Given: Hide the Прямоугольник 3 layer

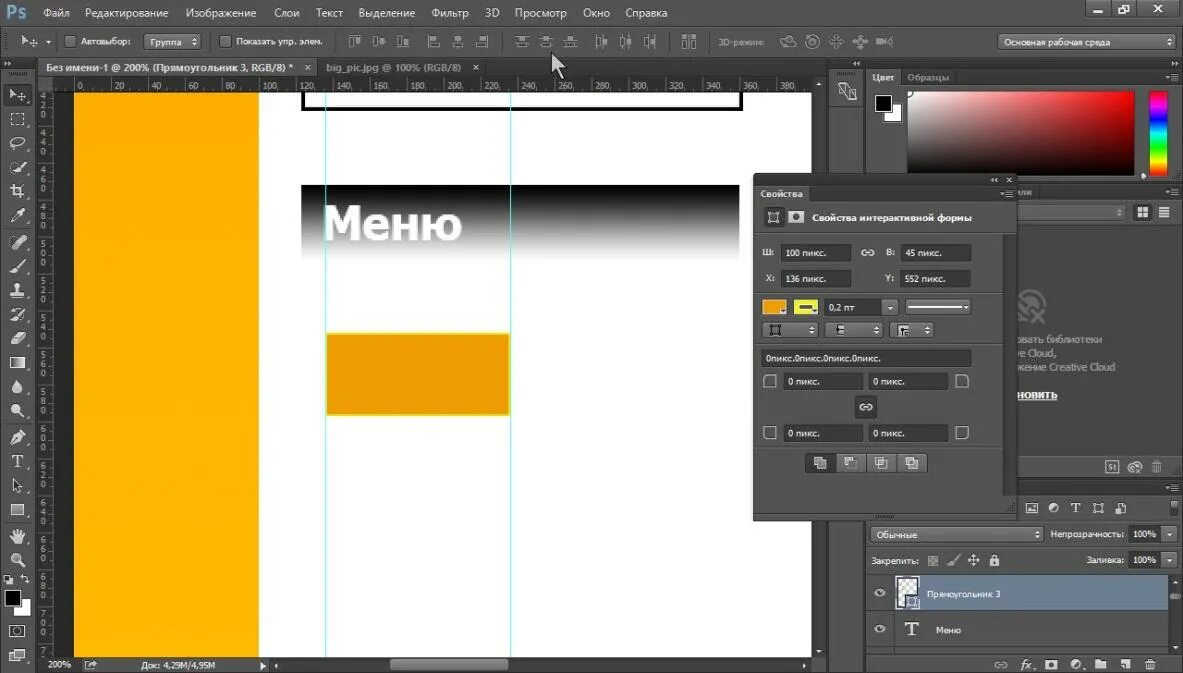Looking at the screenshot, I should (x=880, y=593).
